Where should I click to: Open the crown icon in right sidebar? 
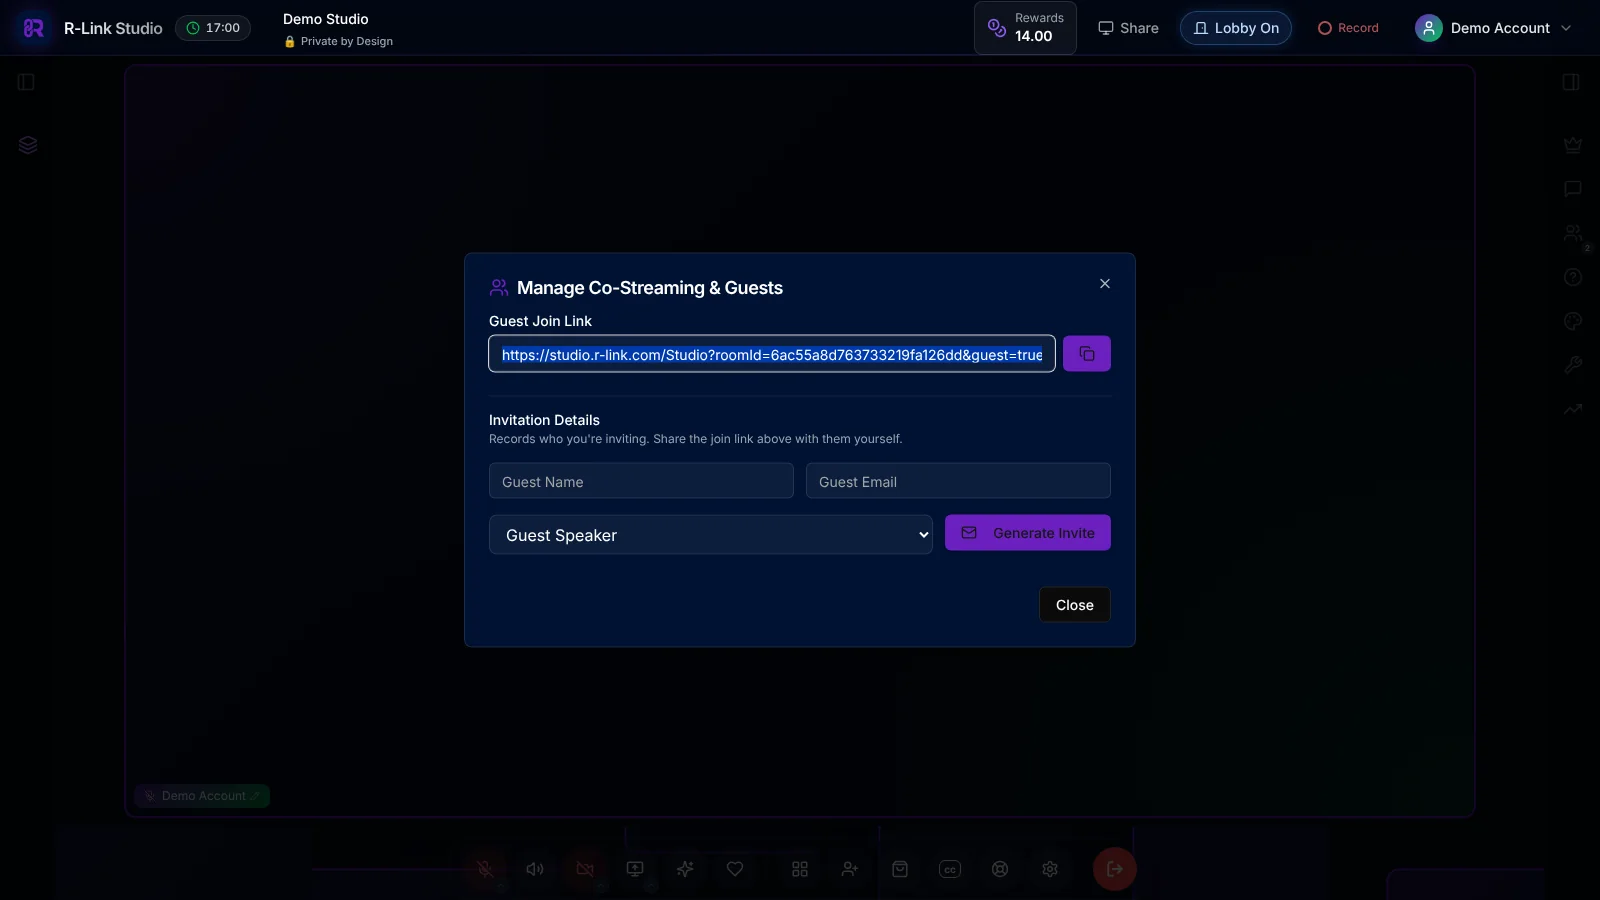click(1573, 145)
